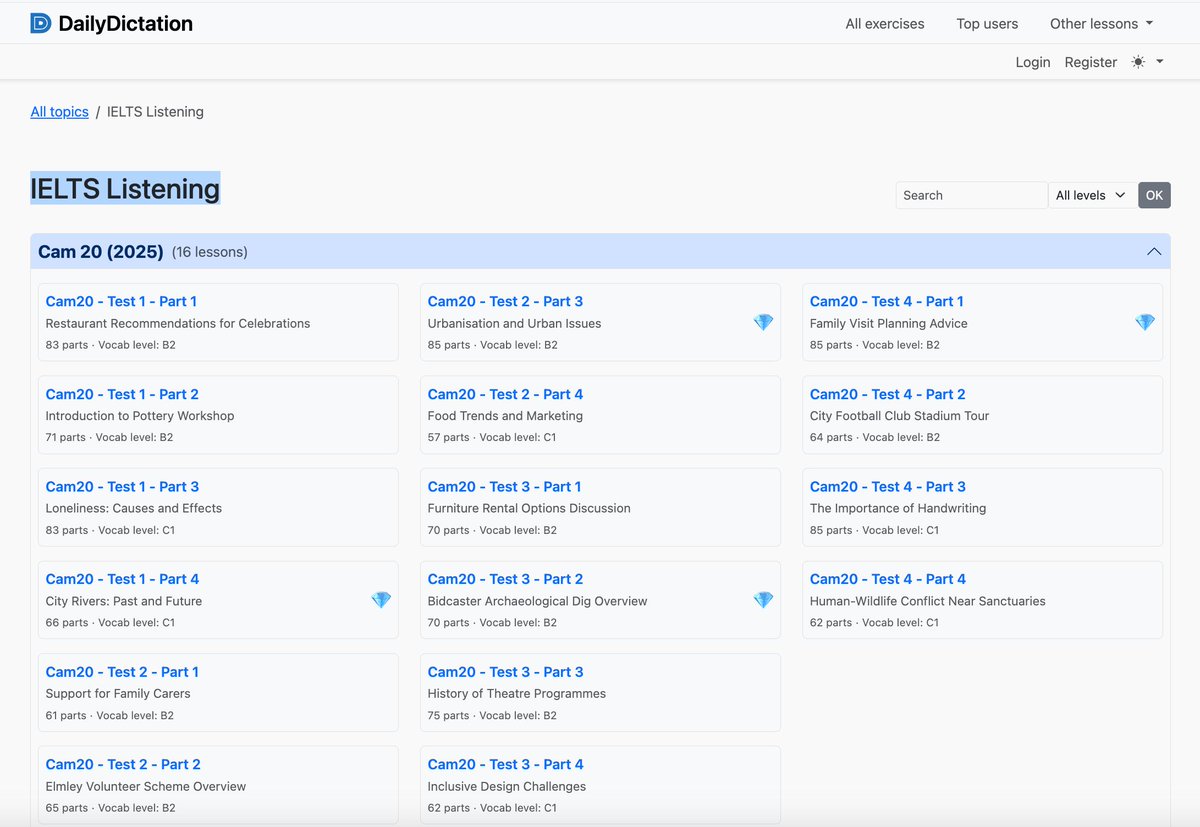Click the 66 parts Vocab level C1 text

110,622
